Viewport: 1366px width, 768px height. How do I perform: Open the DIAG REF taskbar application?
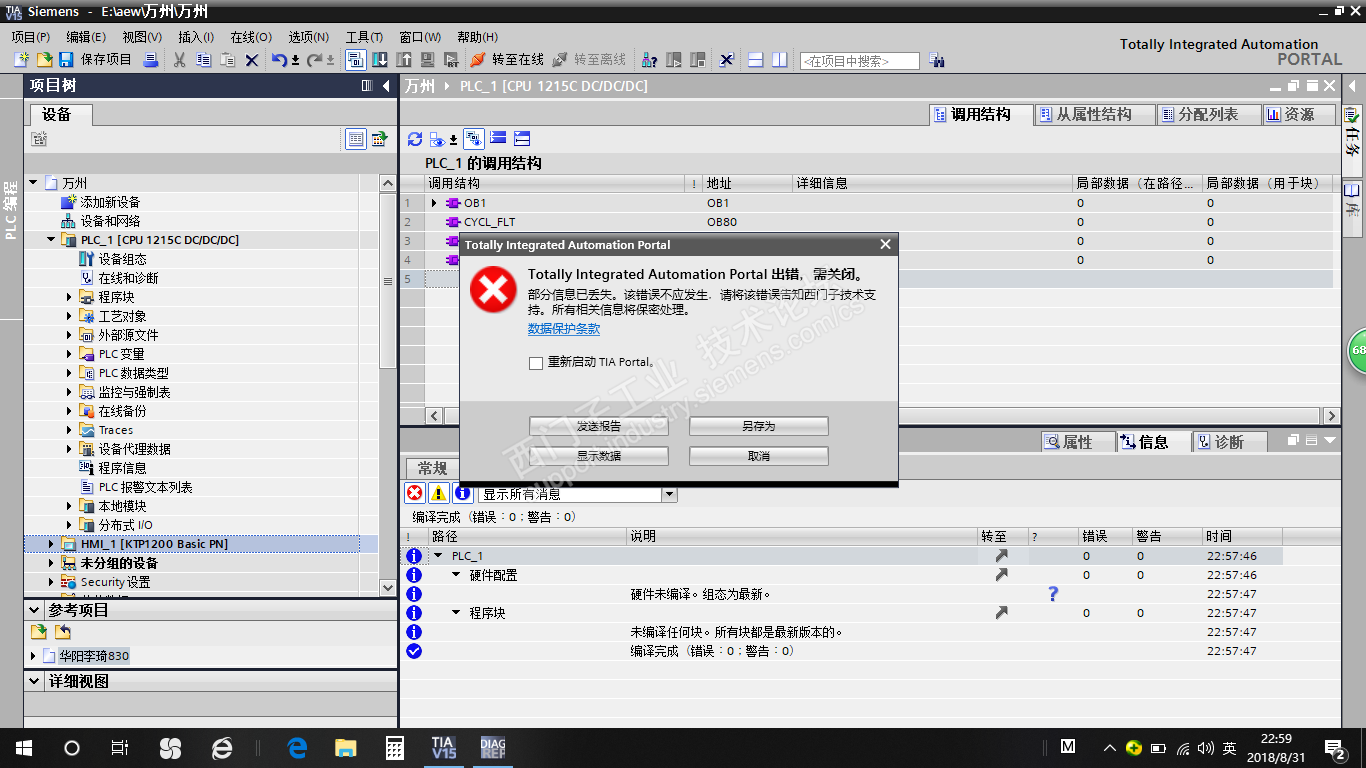(x=492, y=747)
